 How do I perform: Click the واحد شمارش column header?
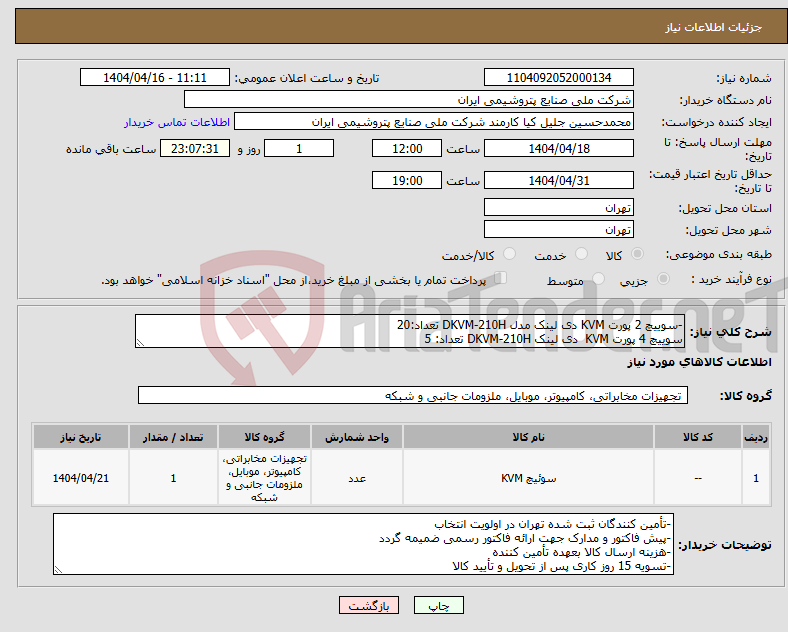pos(356,437)
